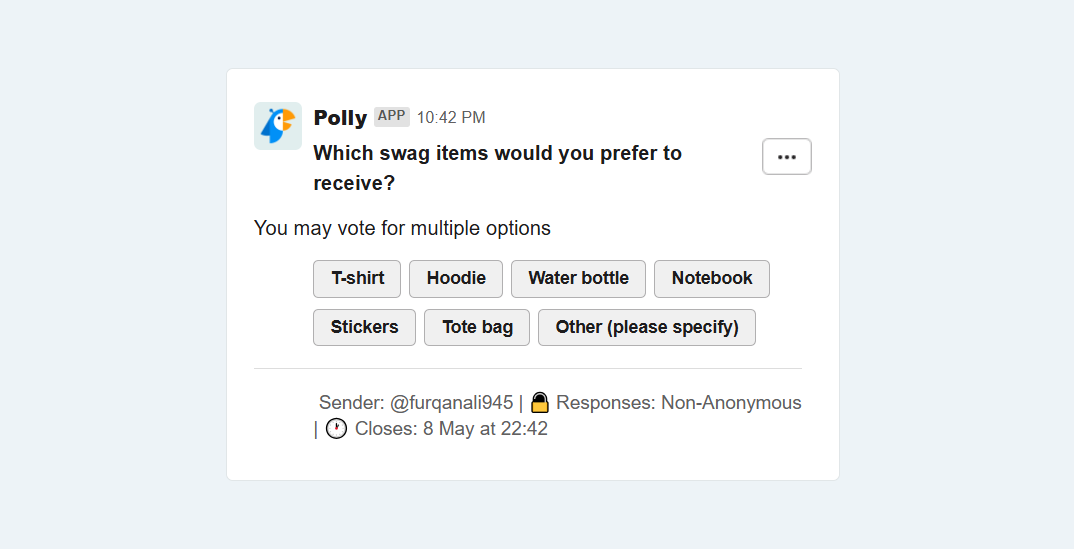Click the Closes: 8 May at 22:42 text
Viewport: 1074px width, 549px height.
[x=451, y=429]
